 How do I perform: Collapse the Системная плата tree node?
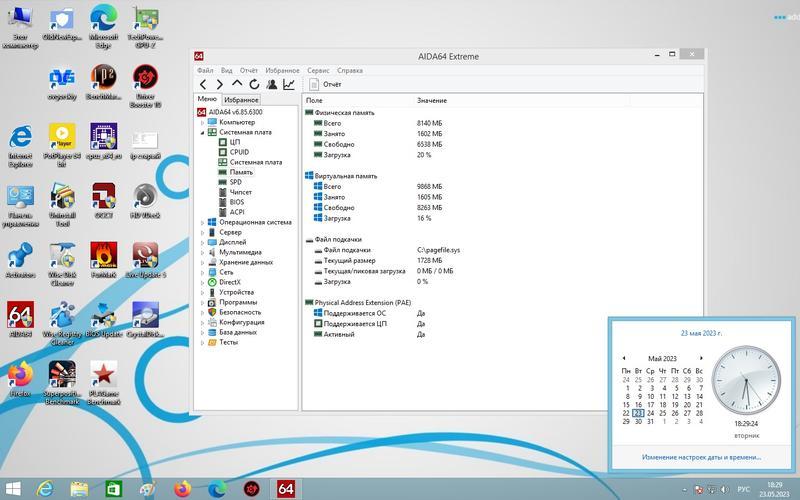click(x=202, y=132)
